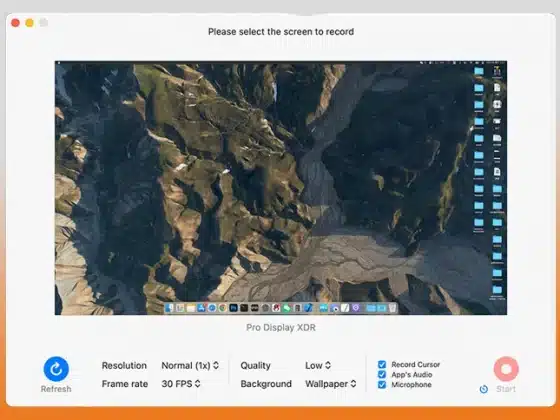This screenshot has width=560, height=420.
Task: Open the Resolution dropdown showing Normal (1x)
Action: click(x=190, y=365)
